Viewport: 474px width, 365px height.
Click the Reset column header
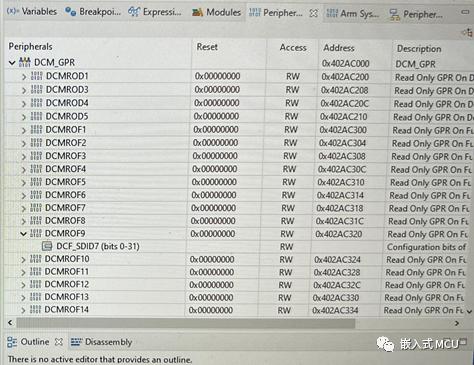point(207,47)
